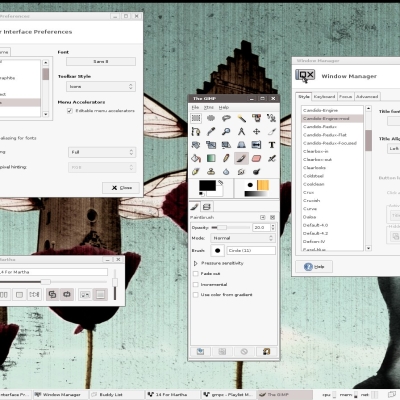This screenshot has width=400, height=400.
Task: Select the Rotate tool
Action: pyautogui.click(x=196, y=145)
